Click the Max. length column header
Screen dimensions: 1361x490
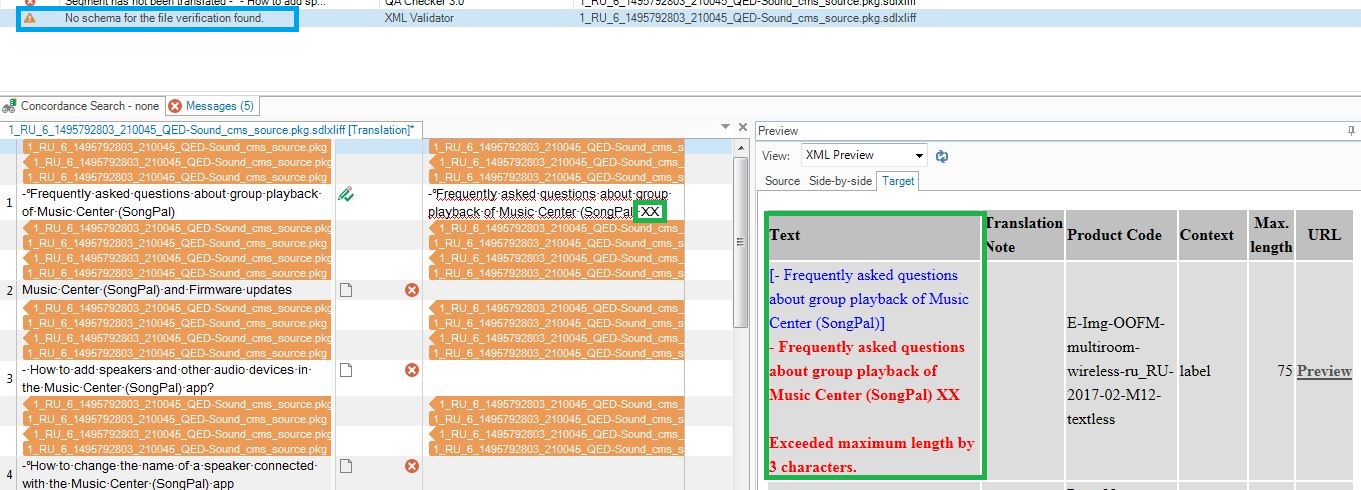coord(1271,235)
